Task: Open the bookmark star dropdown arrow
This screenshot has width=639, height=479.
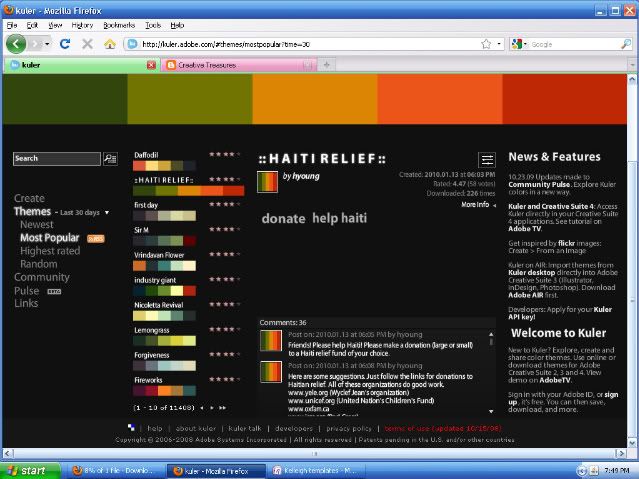Action: 499,44
